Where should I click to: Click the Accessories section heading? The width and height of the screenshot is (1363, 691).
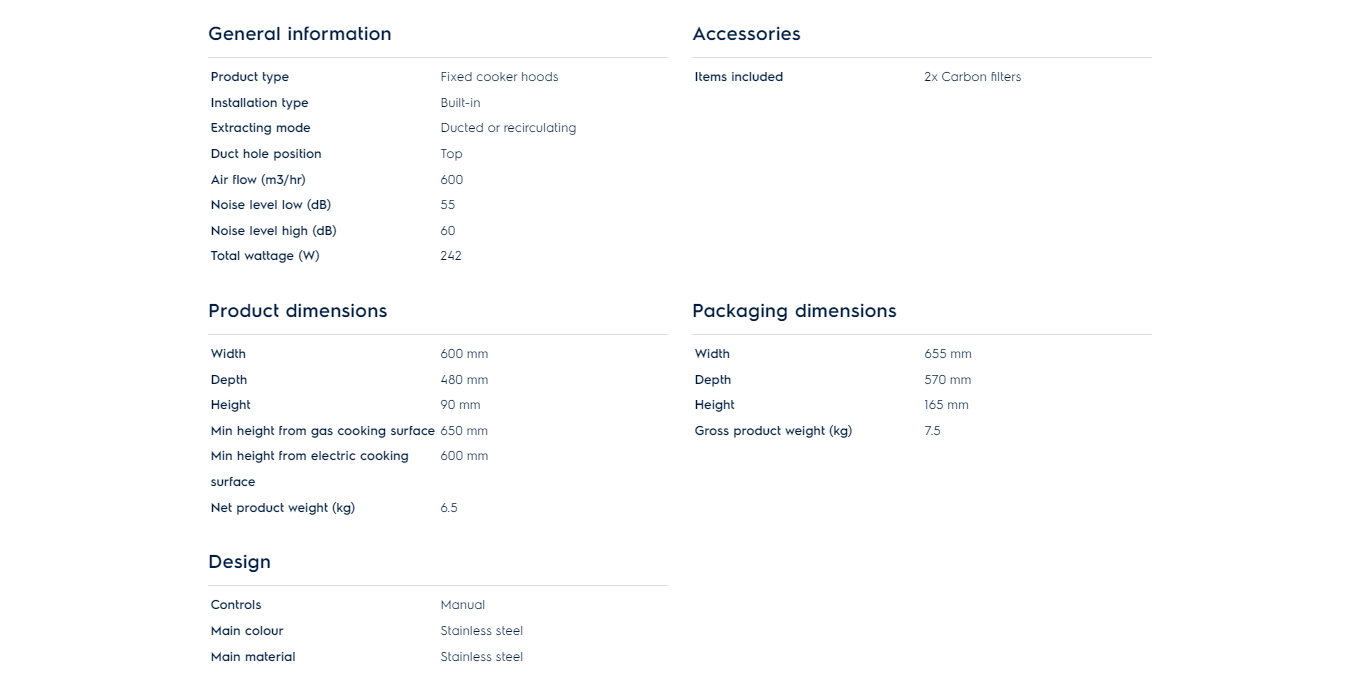pos(746,34)
